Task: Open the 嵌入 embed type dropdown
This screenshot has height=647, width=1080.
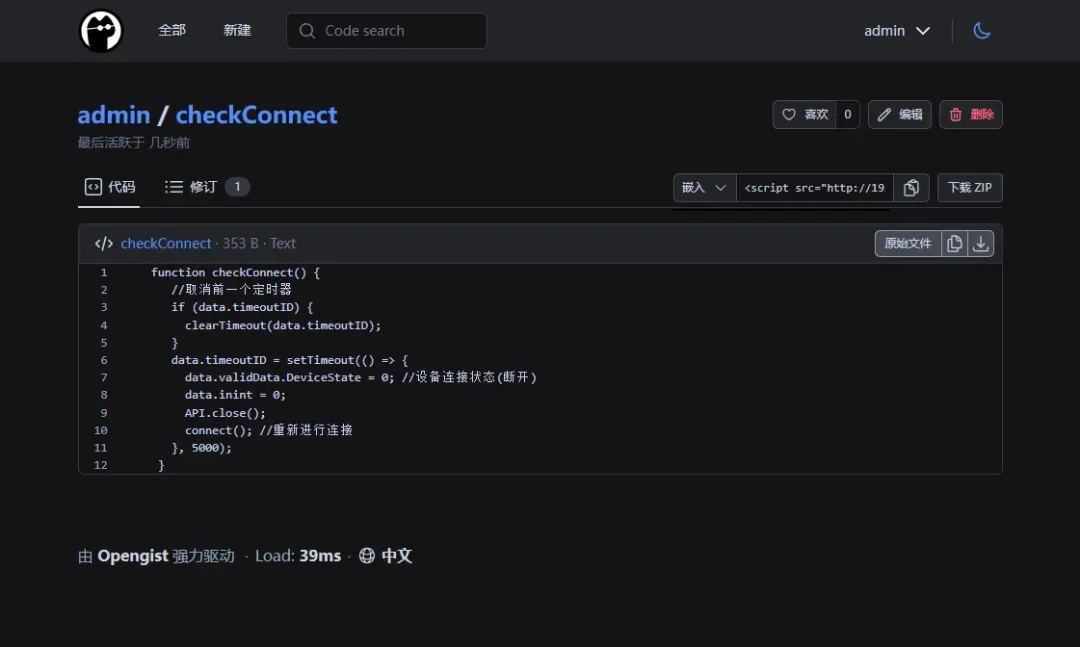Action: coord(704,188)
